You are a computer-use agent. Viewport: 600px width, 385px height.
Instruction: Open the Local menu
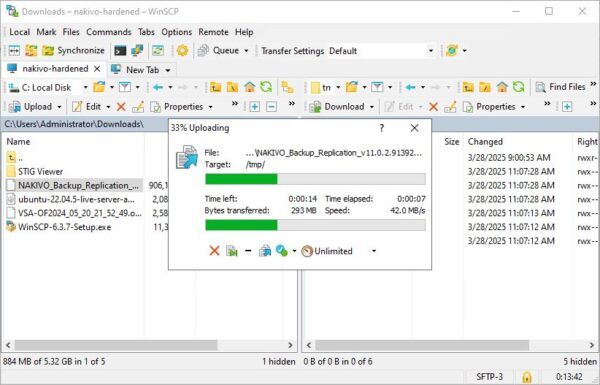[20, 32]
